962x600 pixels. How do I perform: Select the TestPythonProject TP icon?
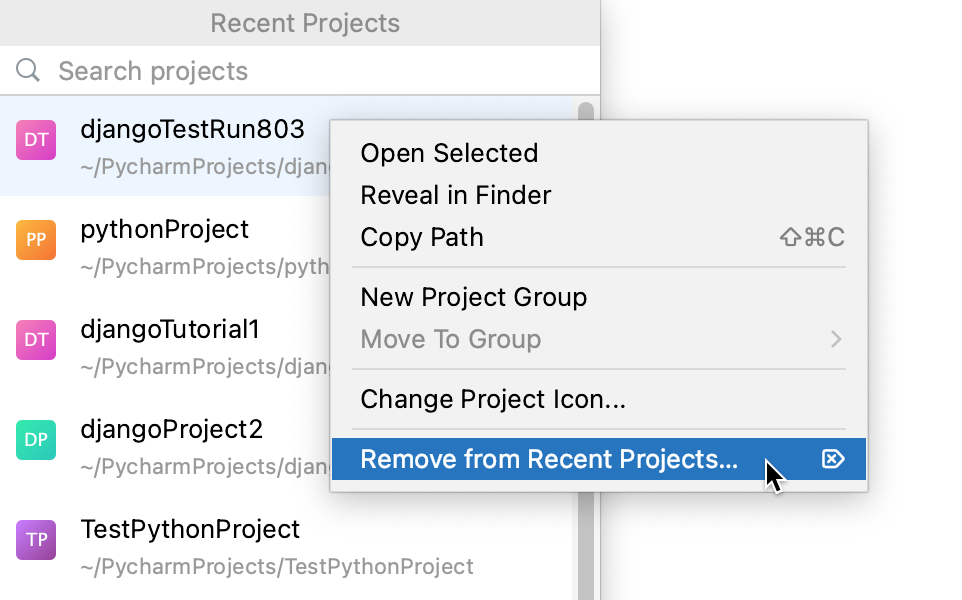click(x=36, y=540)
